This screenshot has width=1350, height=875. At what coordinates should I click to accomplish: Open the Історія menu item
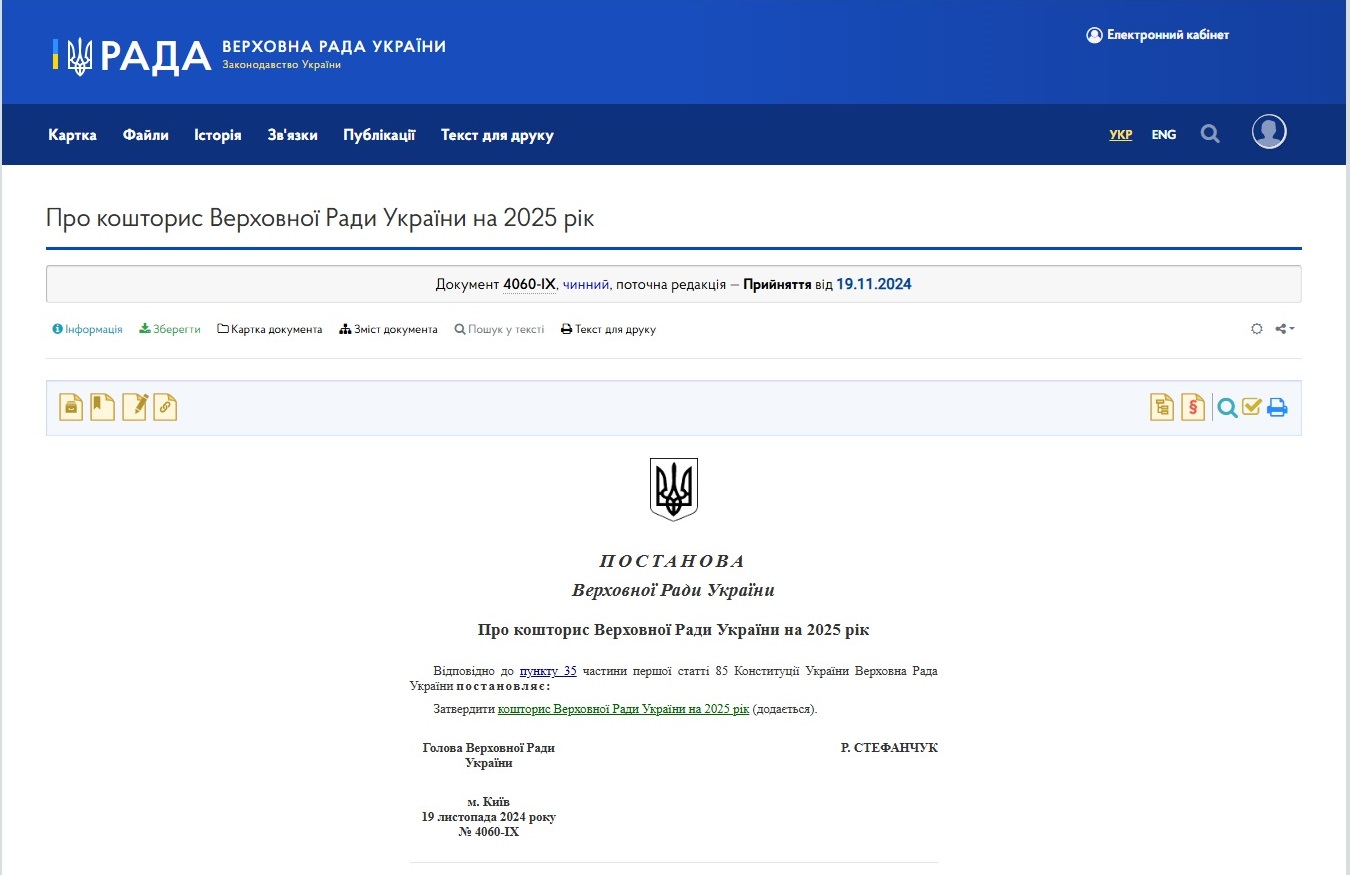click(x=218, y=135)
